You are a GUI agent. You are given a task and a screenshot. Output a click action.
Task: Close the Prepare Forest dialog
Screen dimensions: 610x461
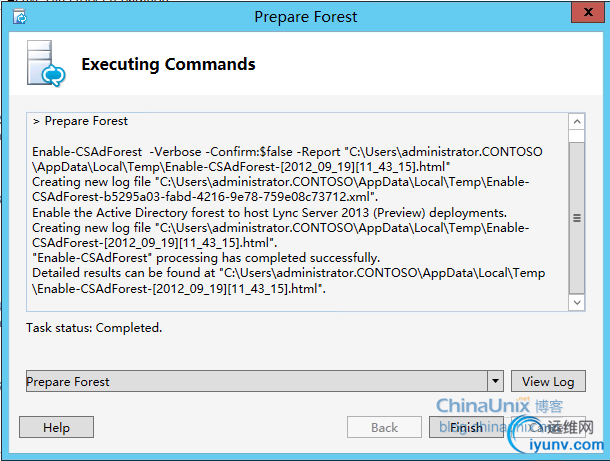tap(588, 12)
